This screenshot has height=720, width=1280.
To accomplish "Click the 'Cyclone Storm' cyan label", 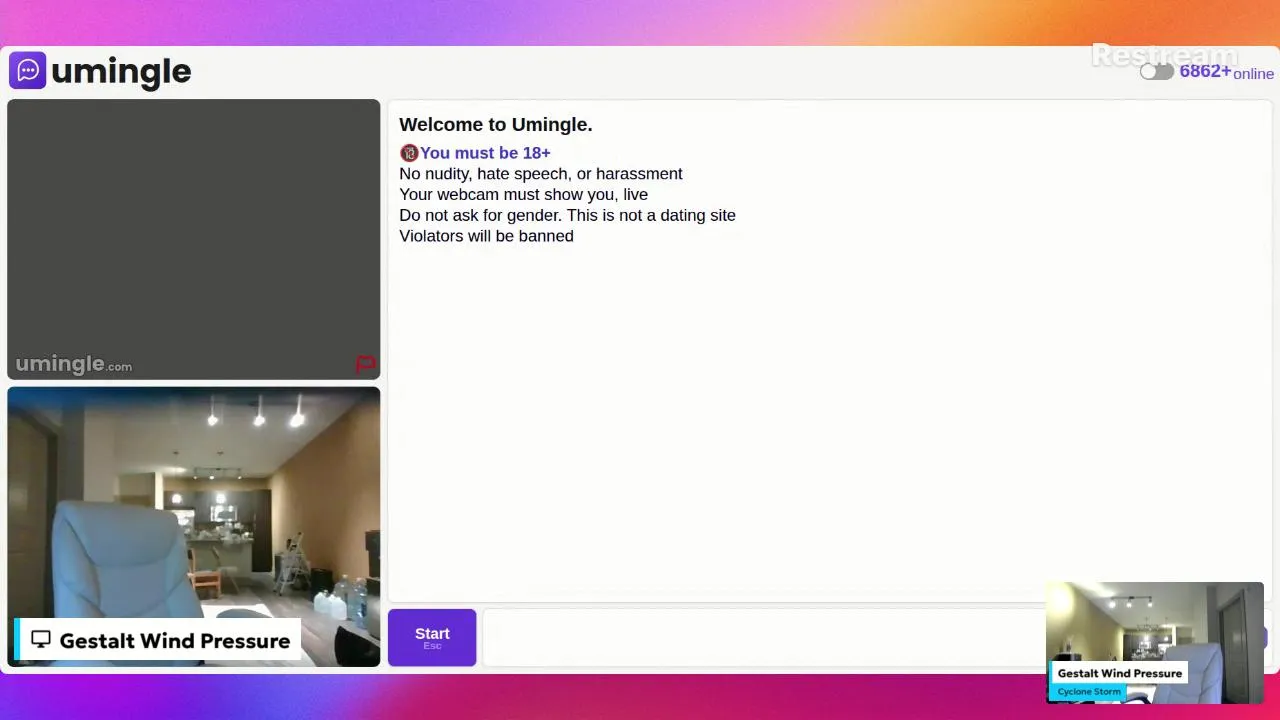I will point(1089,692).
